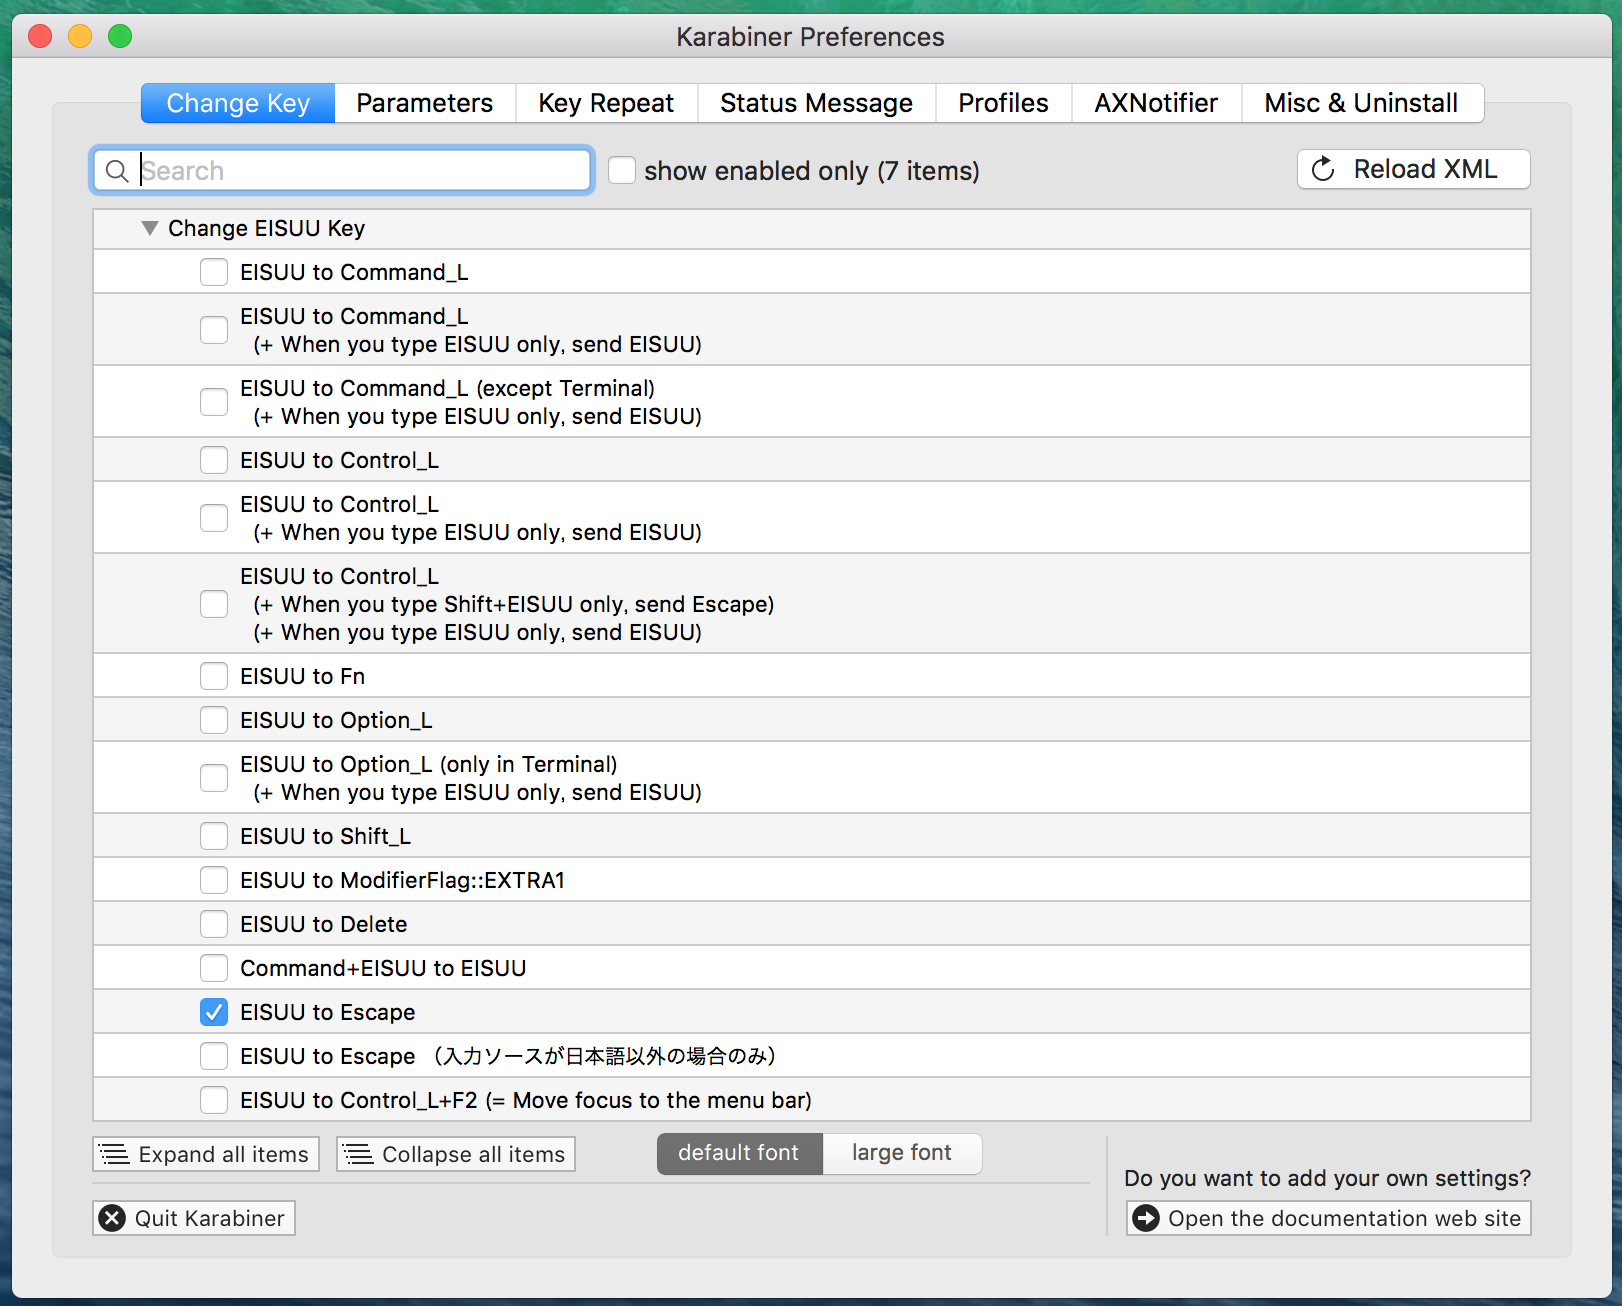The height and width of the screenshot is (1306, 1622).
Task: Click the Reload XML button
Action: [1414, 169]
